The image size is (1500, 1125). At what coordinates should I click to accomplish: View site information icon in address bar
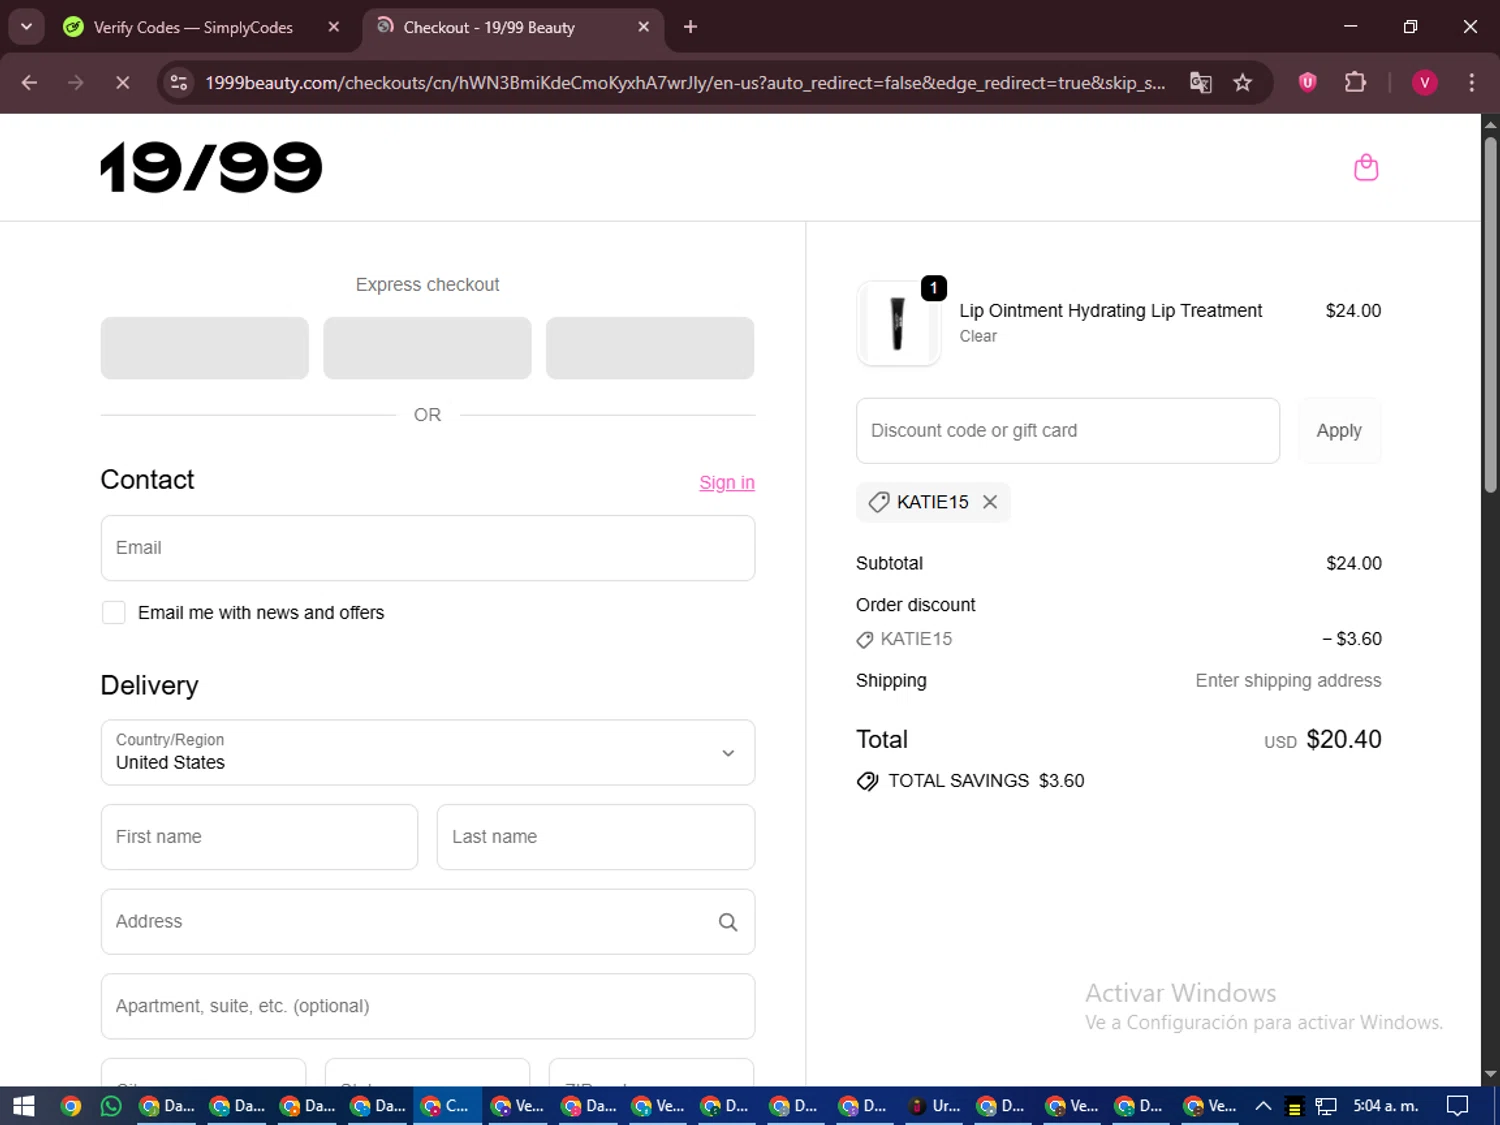click(x=179, y=83)
